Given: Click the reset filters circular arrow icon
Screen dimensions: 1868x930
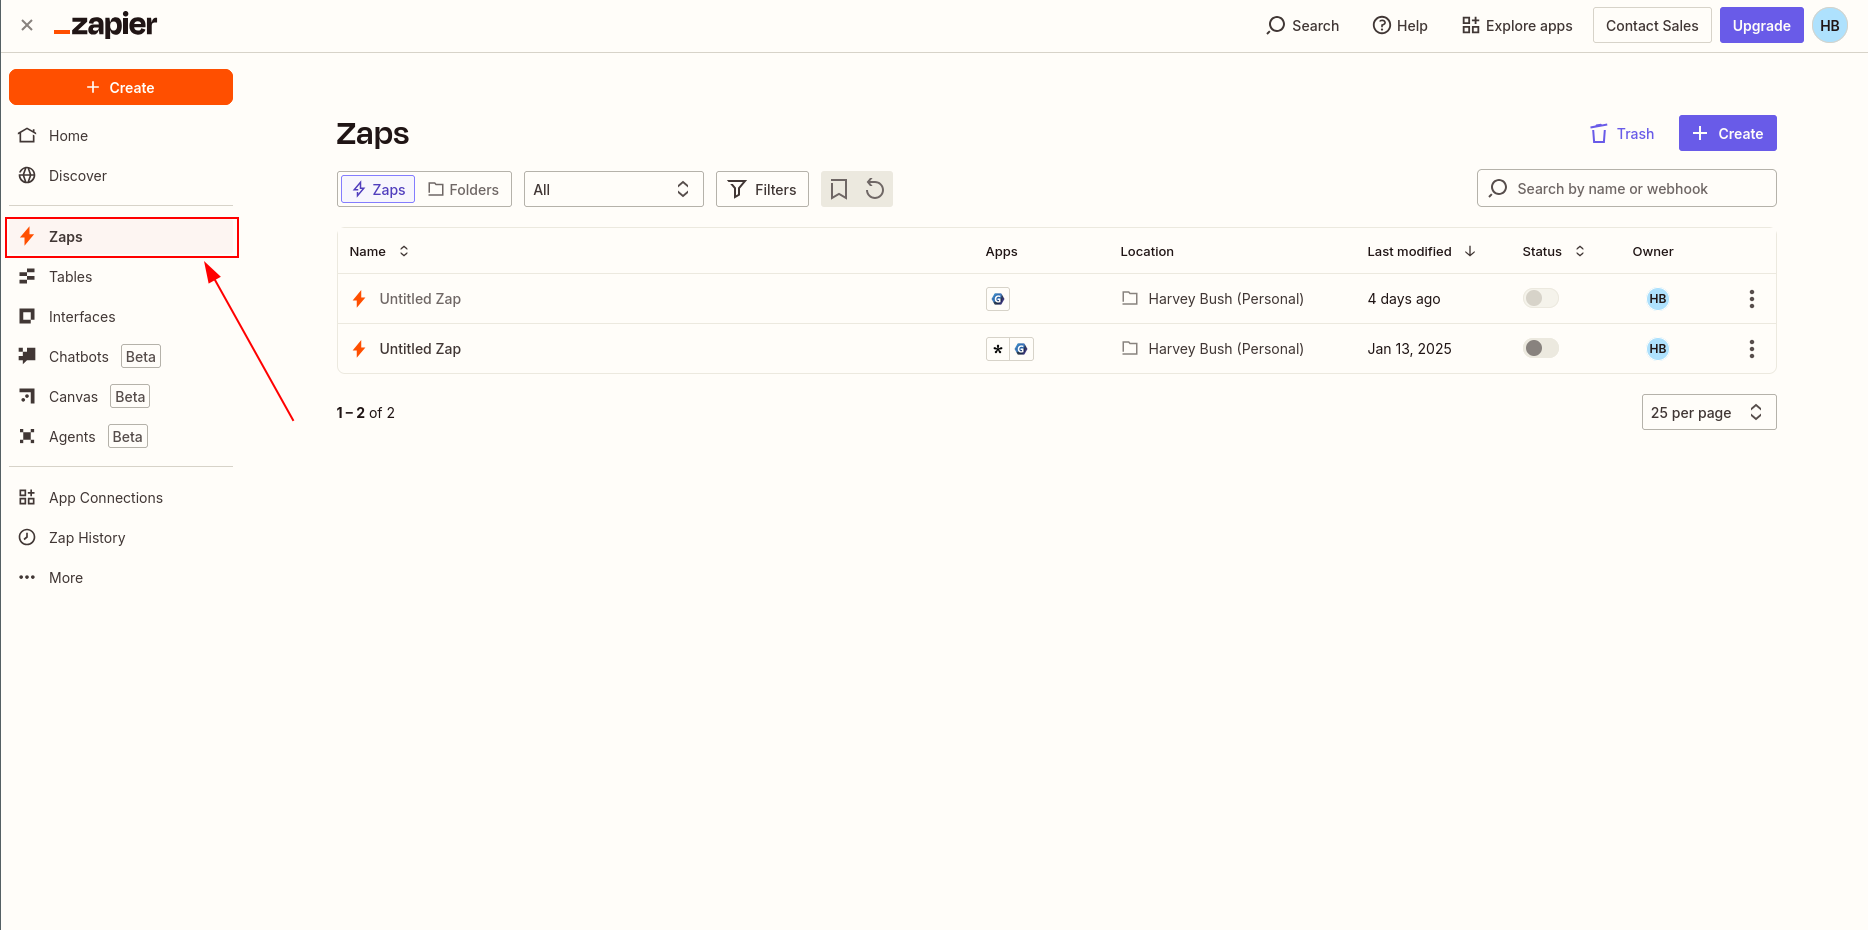Looking at the screenshot, I should [x=875, y=189].
